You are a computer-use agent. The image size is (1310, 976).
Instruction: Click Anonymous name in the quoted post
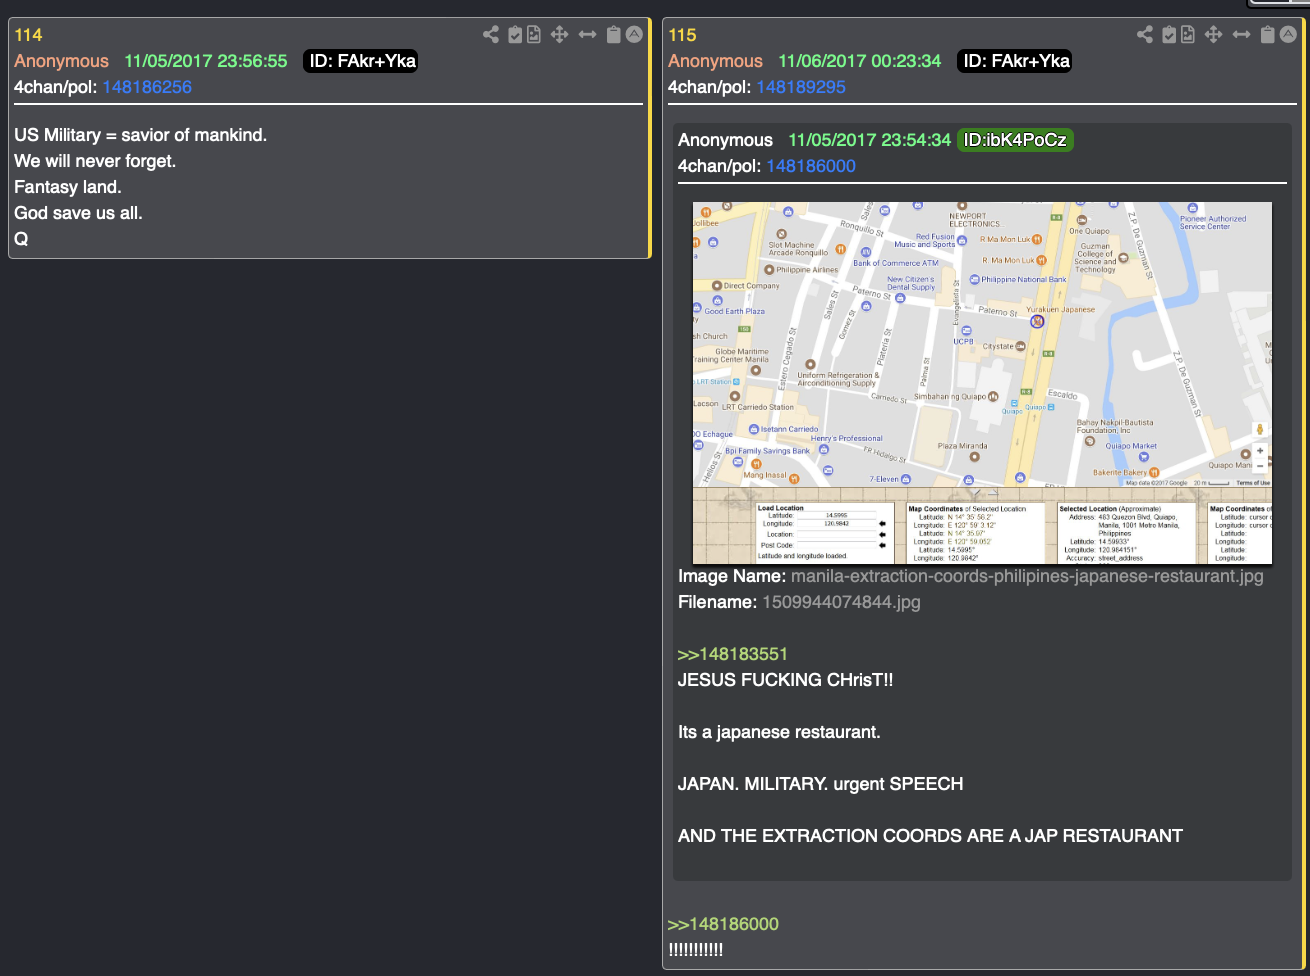[x=725, y=140]
